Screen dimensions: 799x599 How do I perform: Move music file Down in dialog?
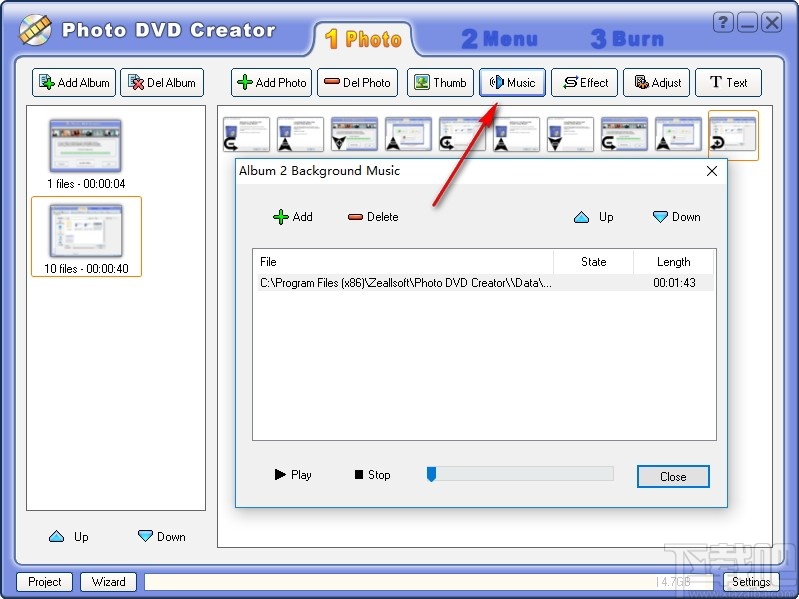coord(677,217)
